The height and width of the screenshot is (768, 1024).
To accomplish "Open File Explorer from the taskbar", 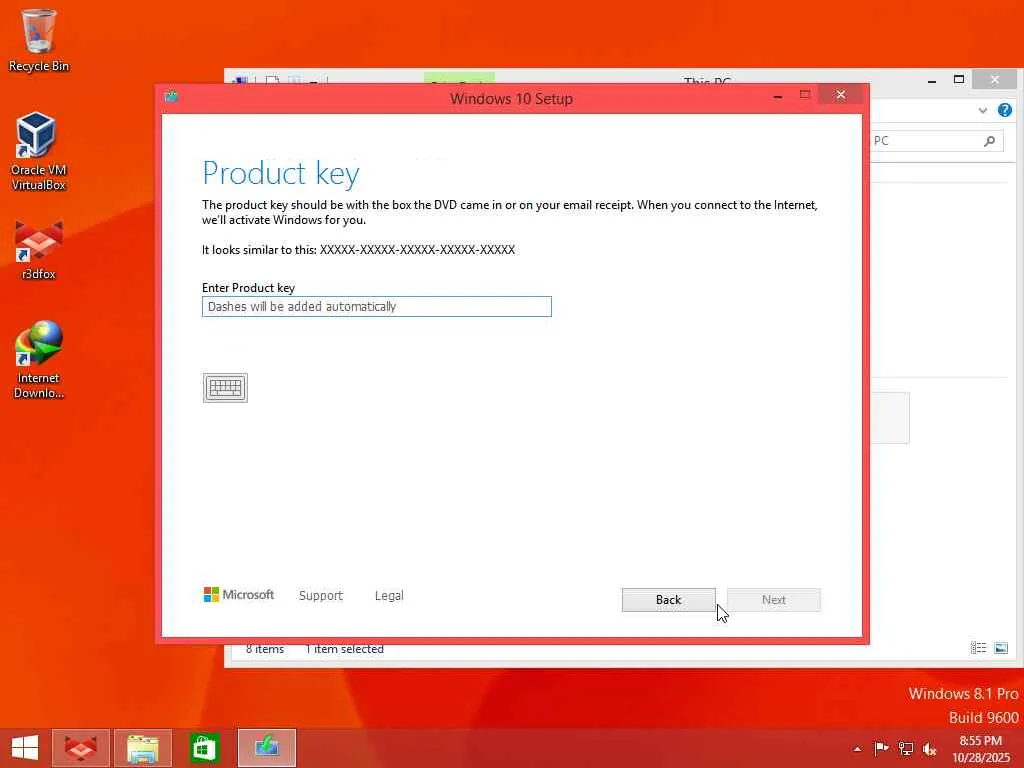I will [x=143, y=748].
